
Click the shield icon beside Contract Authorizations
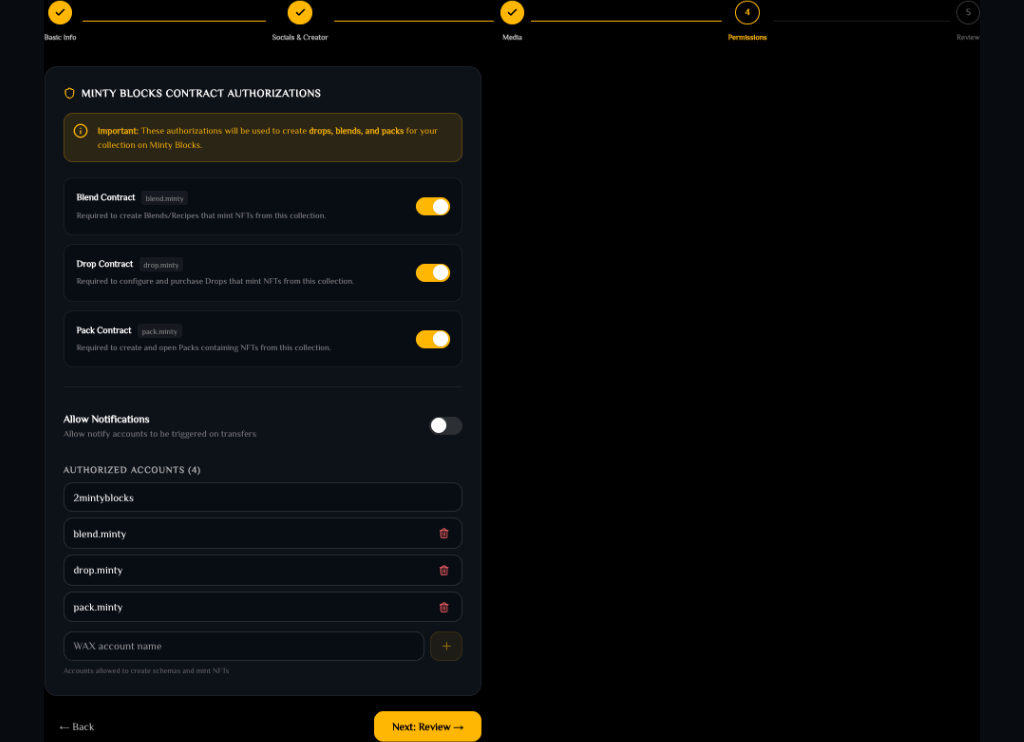pyautogui.click(x=69, y=93)
